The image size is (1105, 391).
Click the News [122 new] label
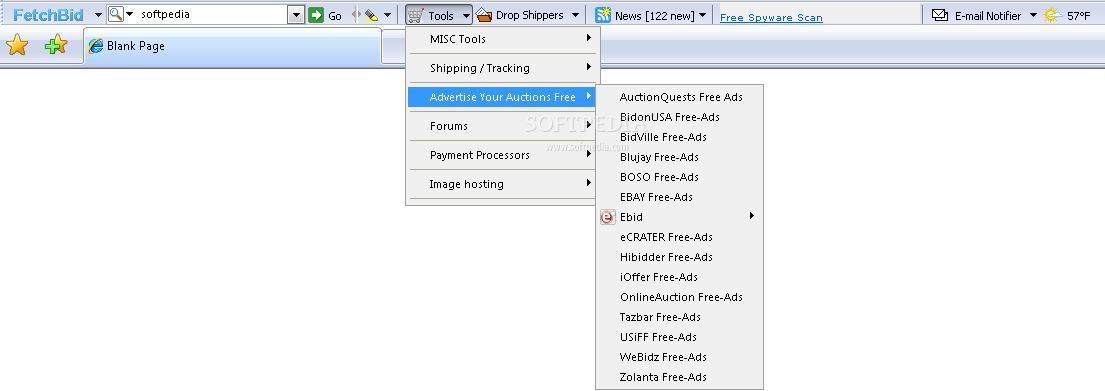pos(655,15)
